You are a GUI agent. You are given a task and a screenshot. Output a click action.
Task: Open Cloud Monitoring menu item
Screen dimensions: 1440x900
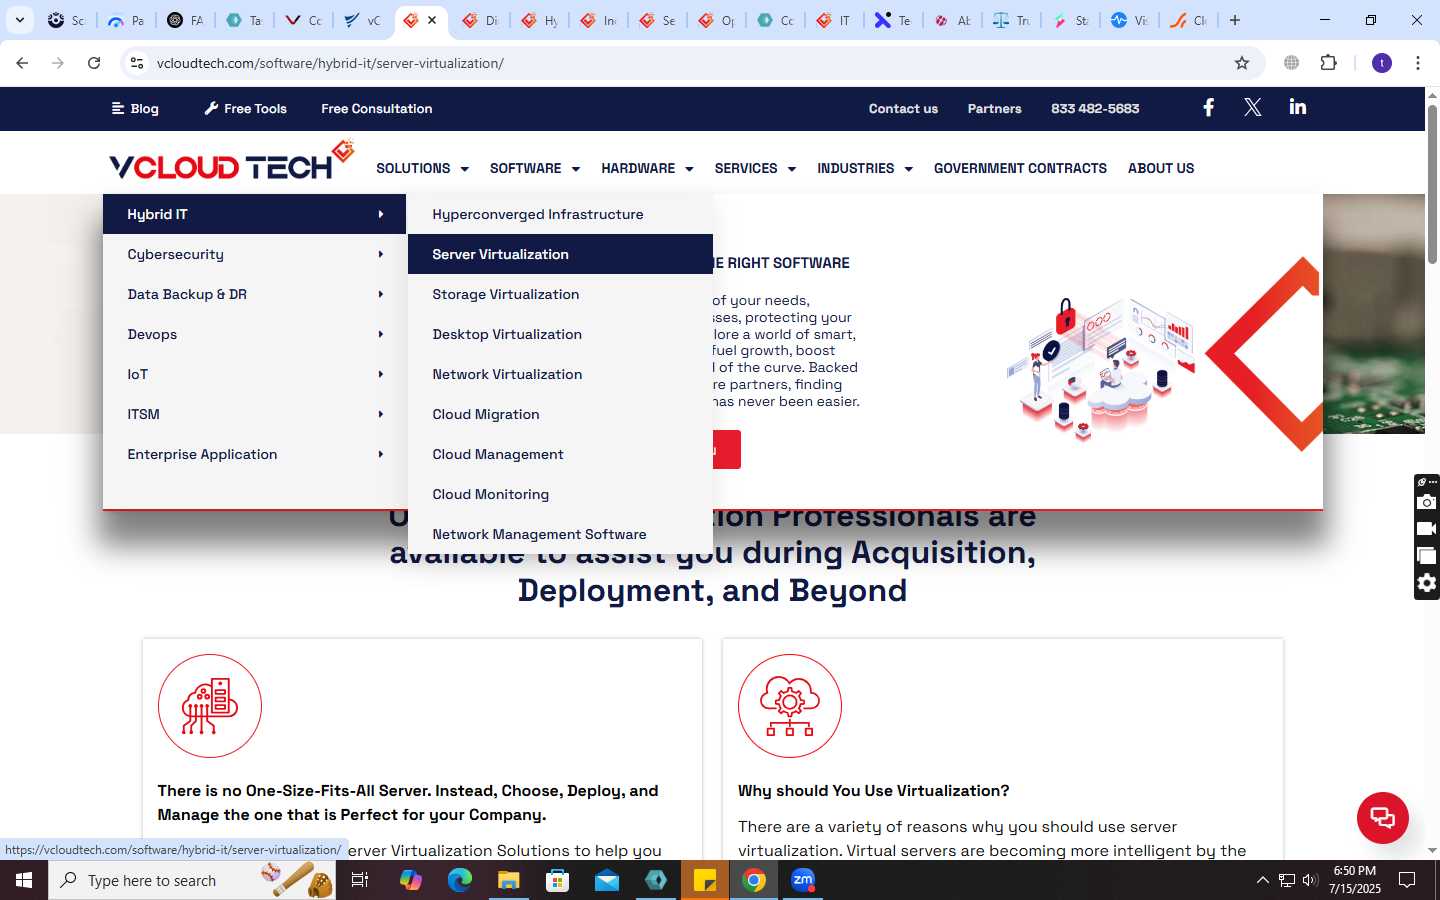click(560, 494)
